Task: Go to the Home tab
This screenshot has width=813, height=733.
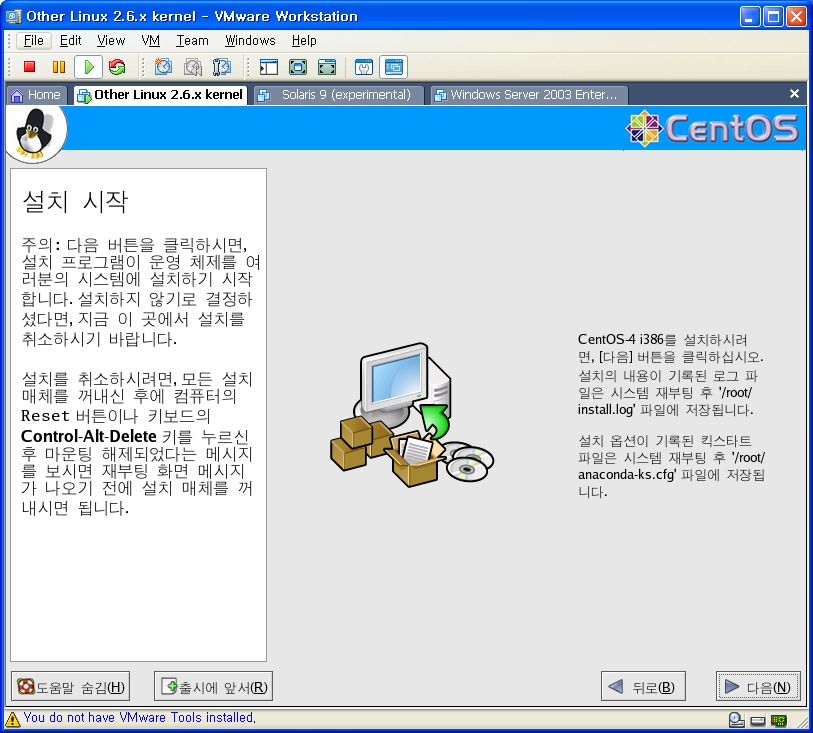Action: pyautogui.click(x=36, y=95)
